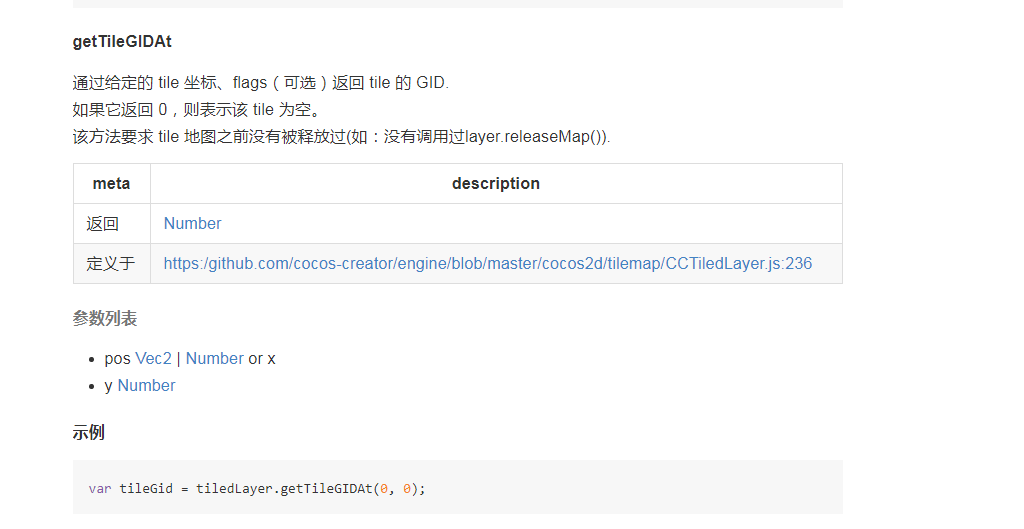The image size is (1024, 529).
Task: Click the meta table header cell
Action: (112, 184)
